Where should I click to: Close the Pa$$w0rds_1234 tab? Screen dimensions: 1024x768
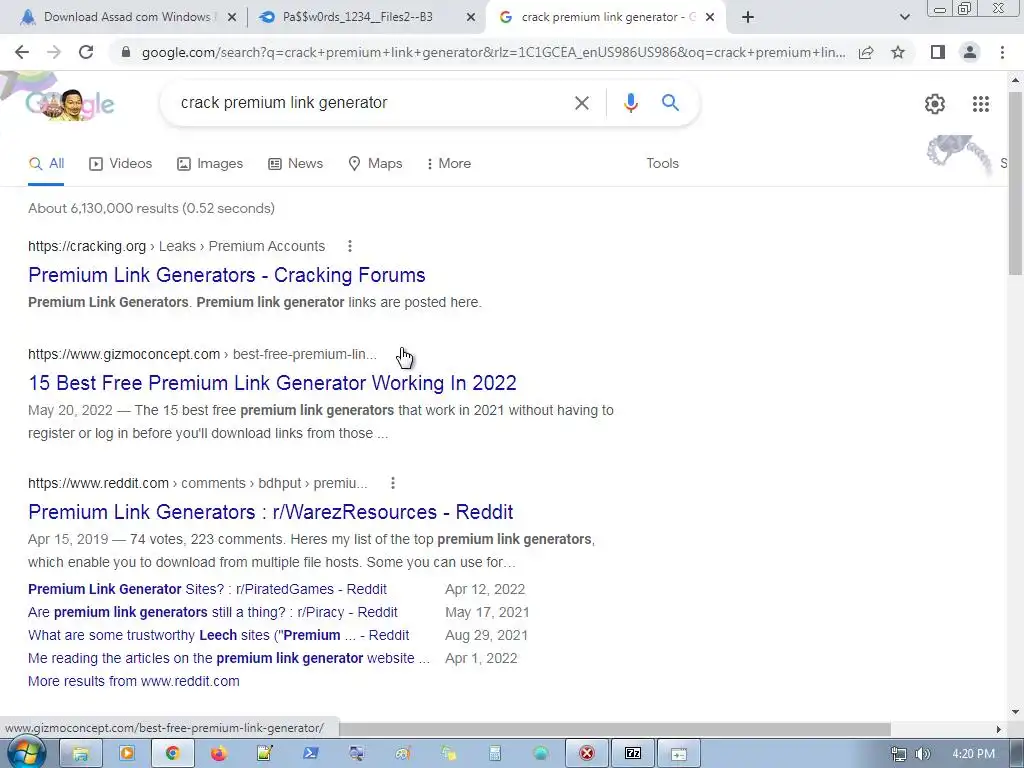[470, 18]
